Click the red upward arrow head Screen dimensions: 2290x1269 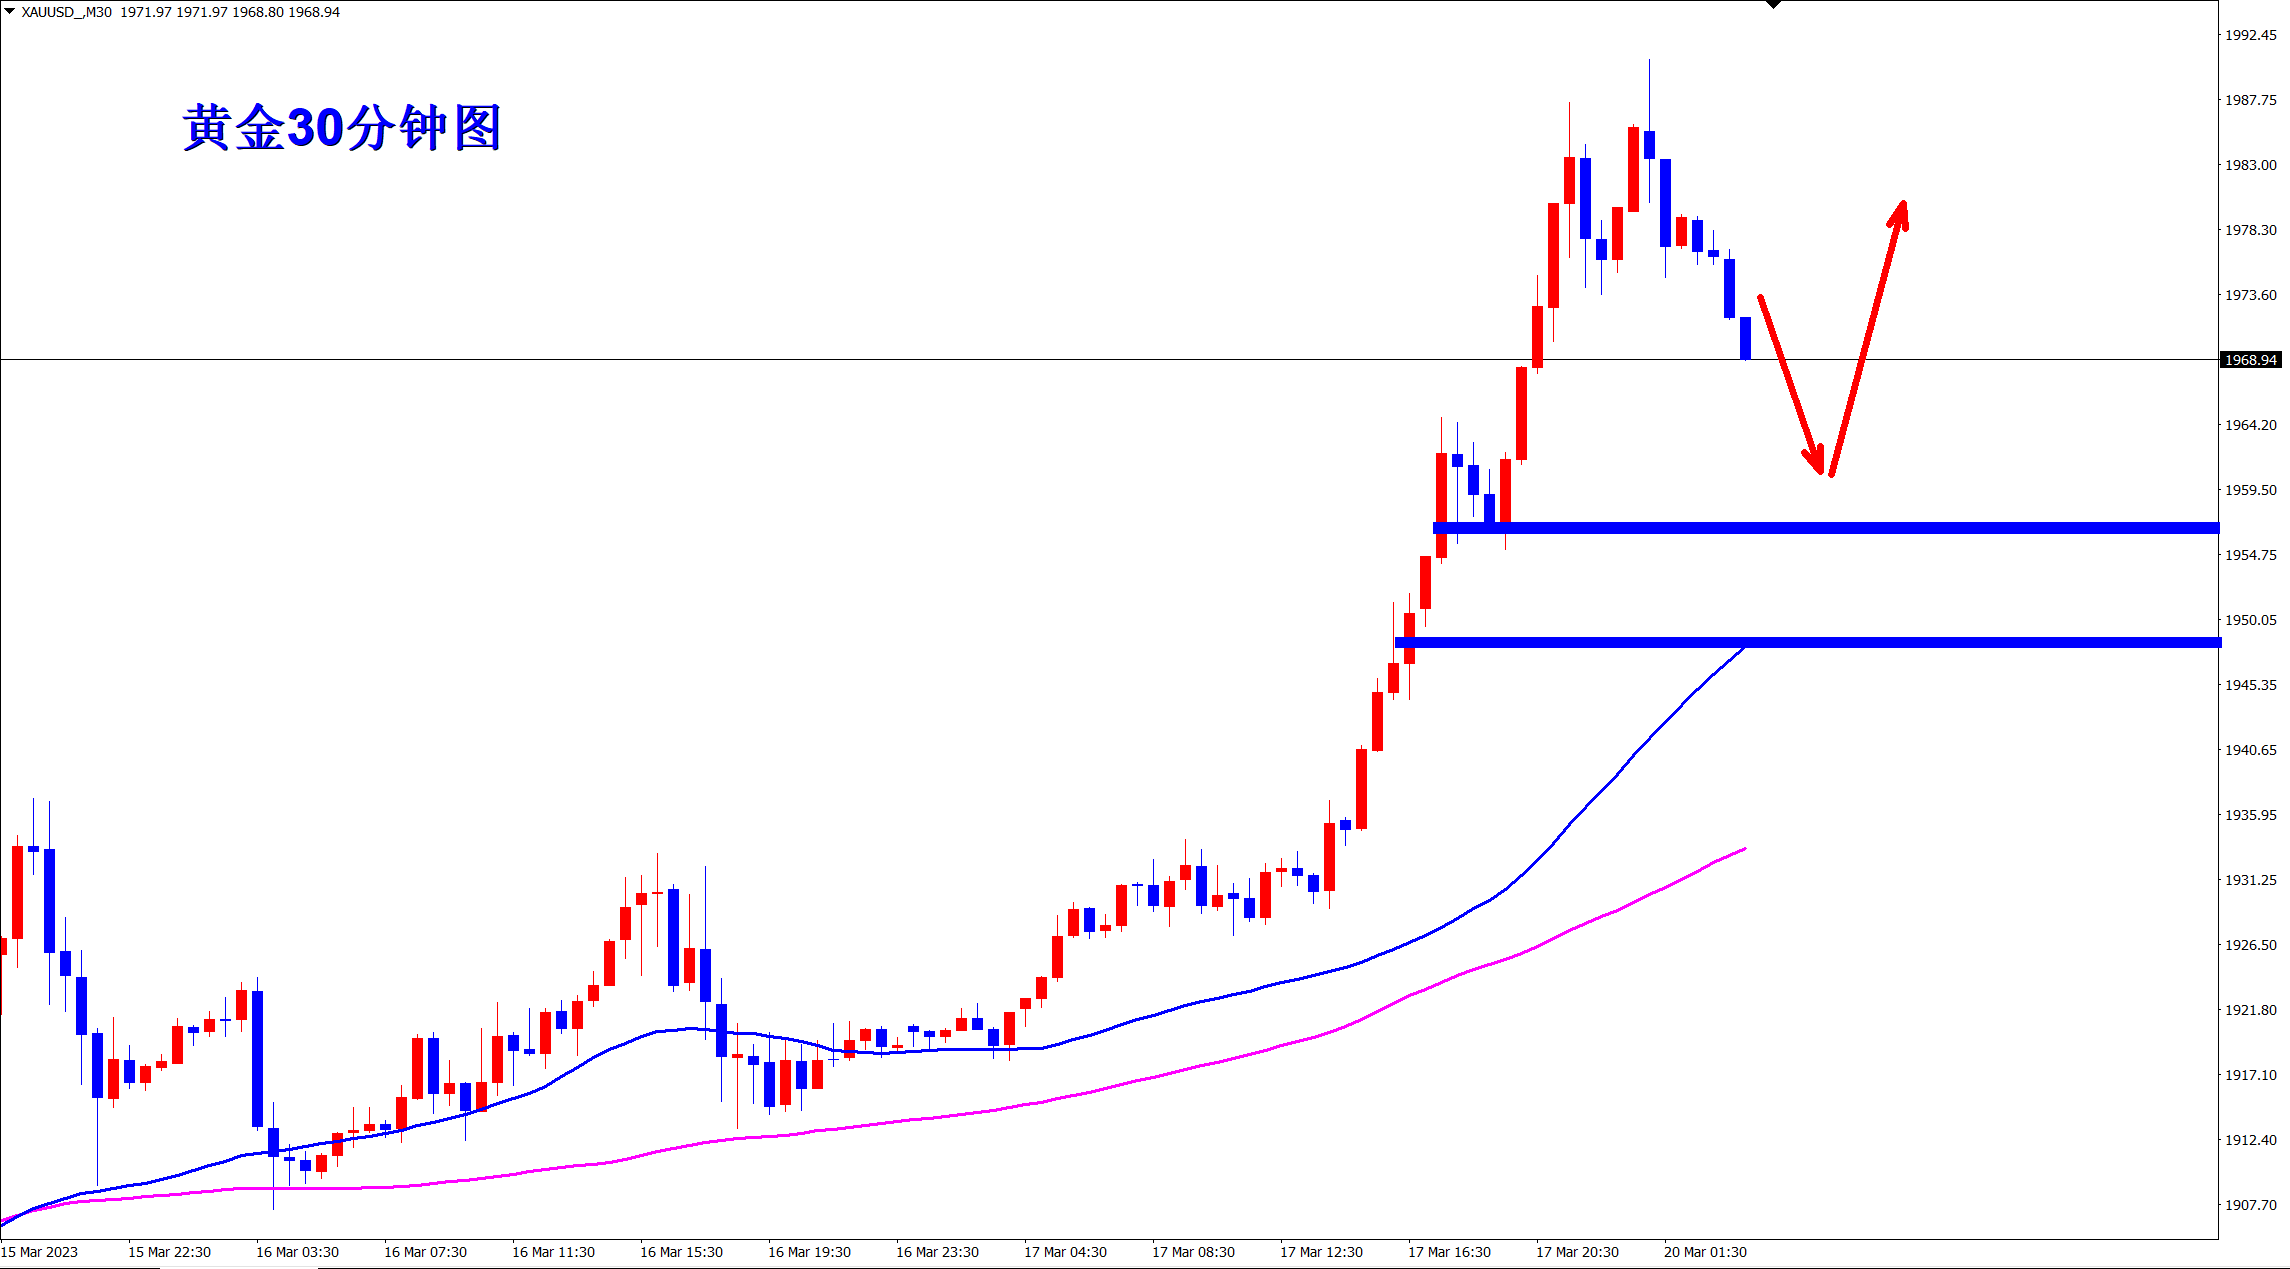(x=1901, y=212)
